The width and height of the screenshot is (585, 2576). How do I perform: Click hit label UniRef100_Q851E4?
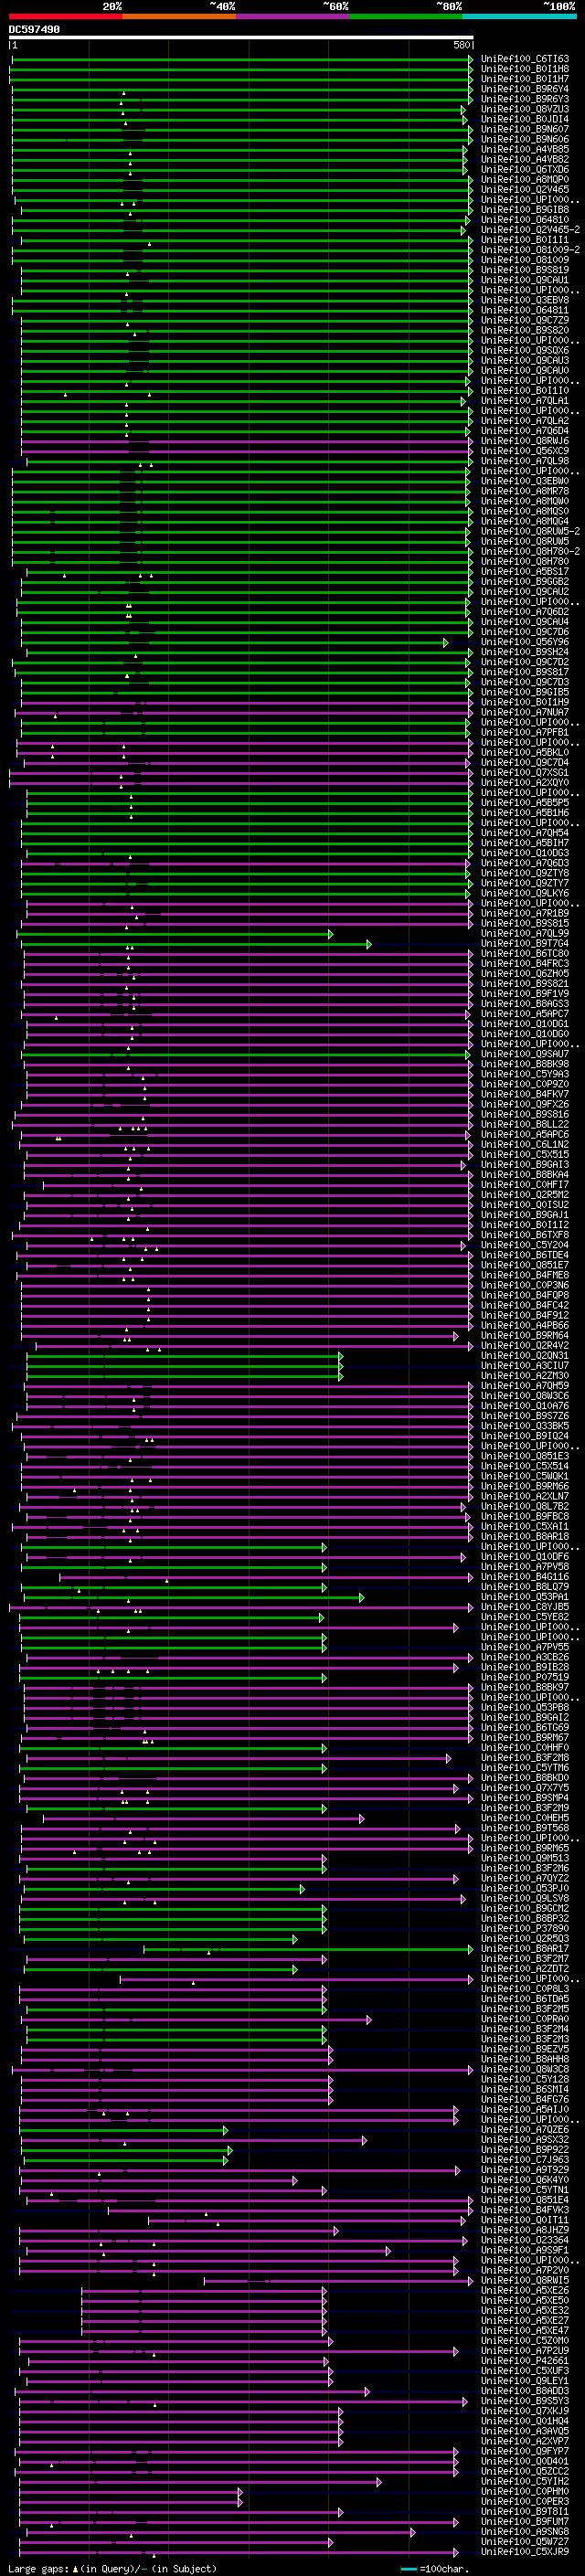coord(525,2200)
